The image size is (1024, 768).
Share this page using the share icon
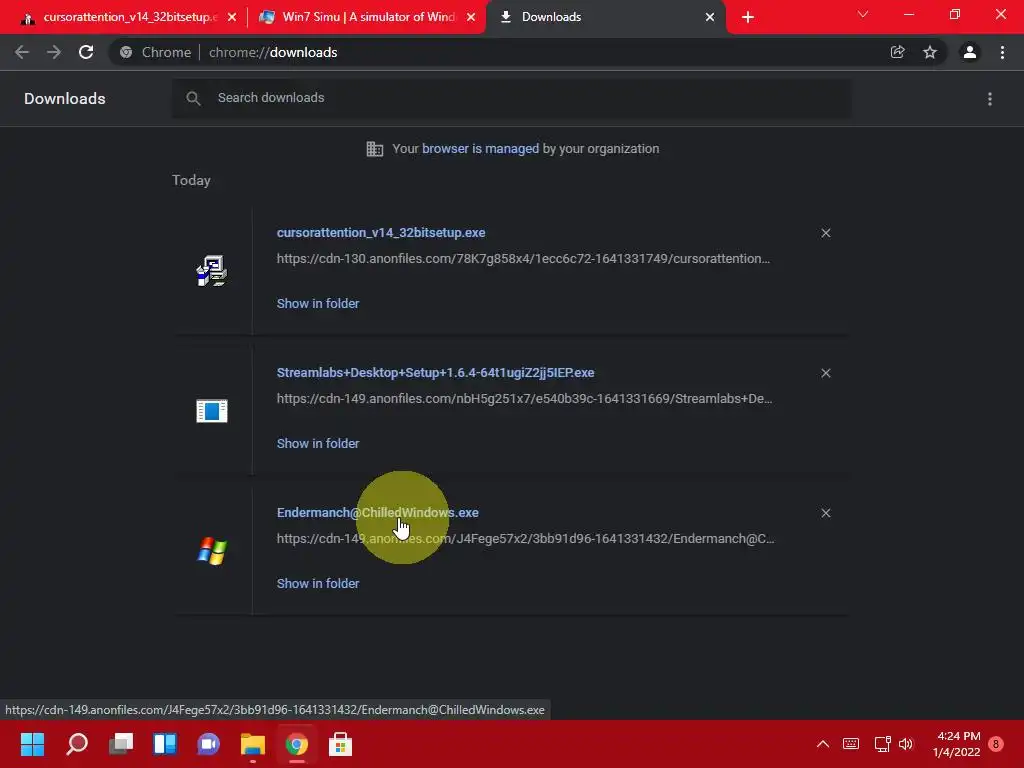pos(897,52)
